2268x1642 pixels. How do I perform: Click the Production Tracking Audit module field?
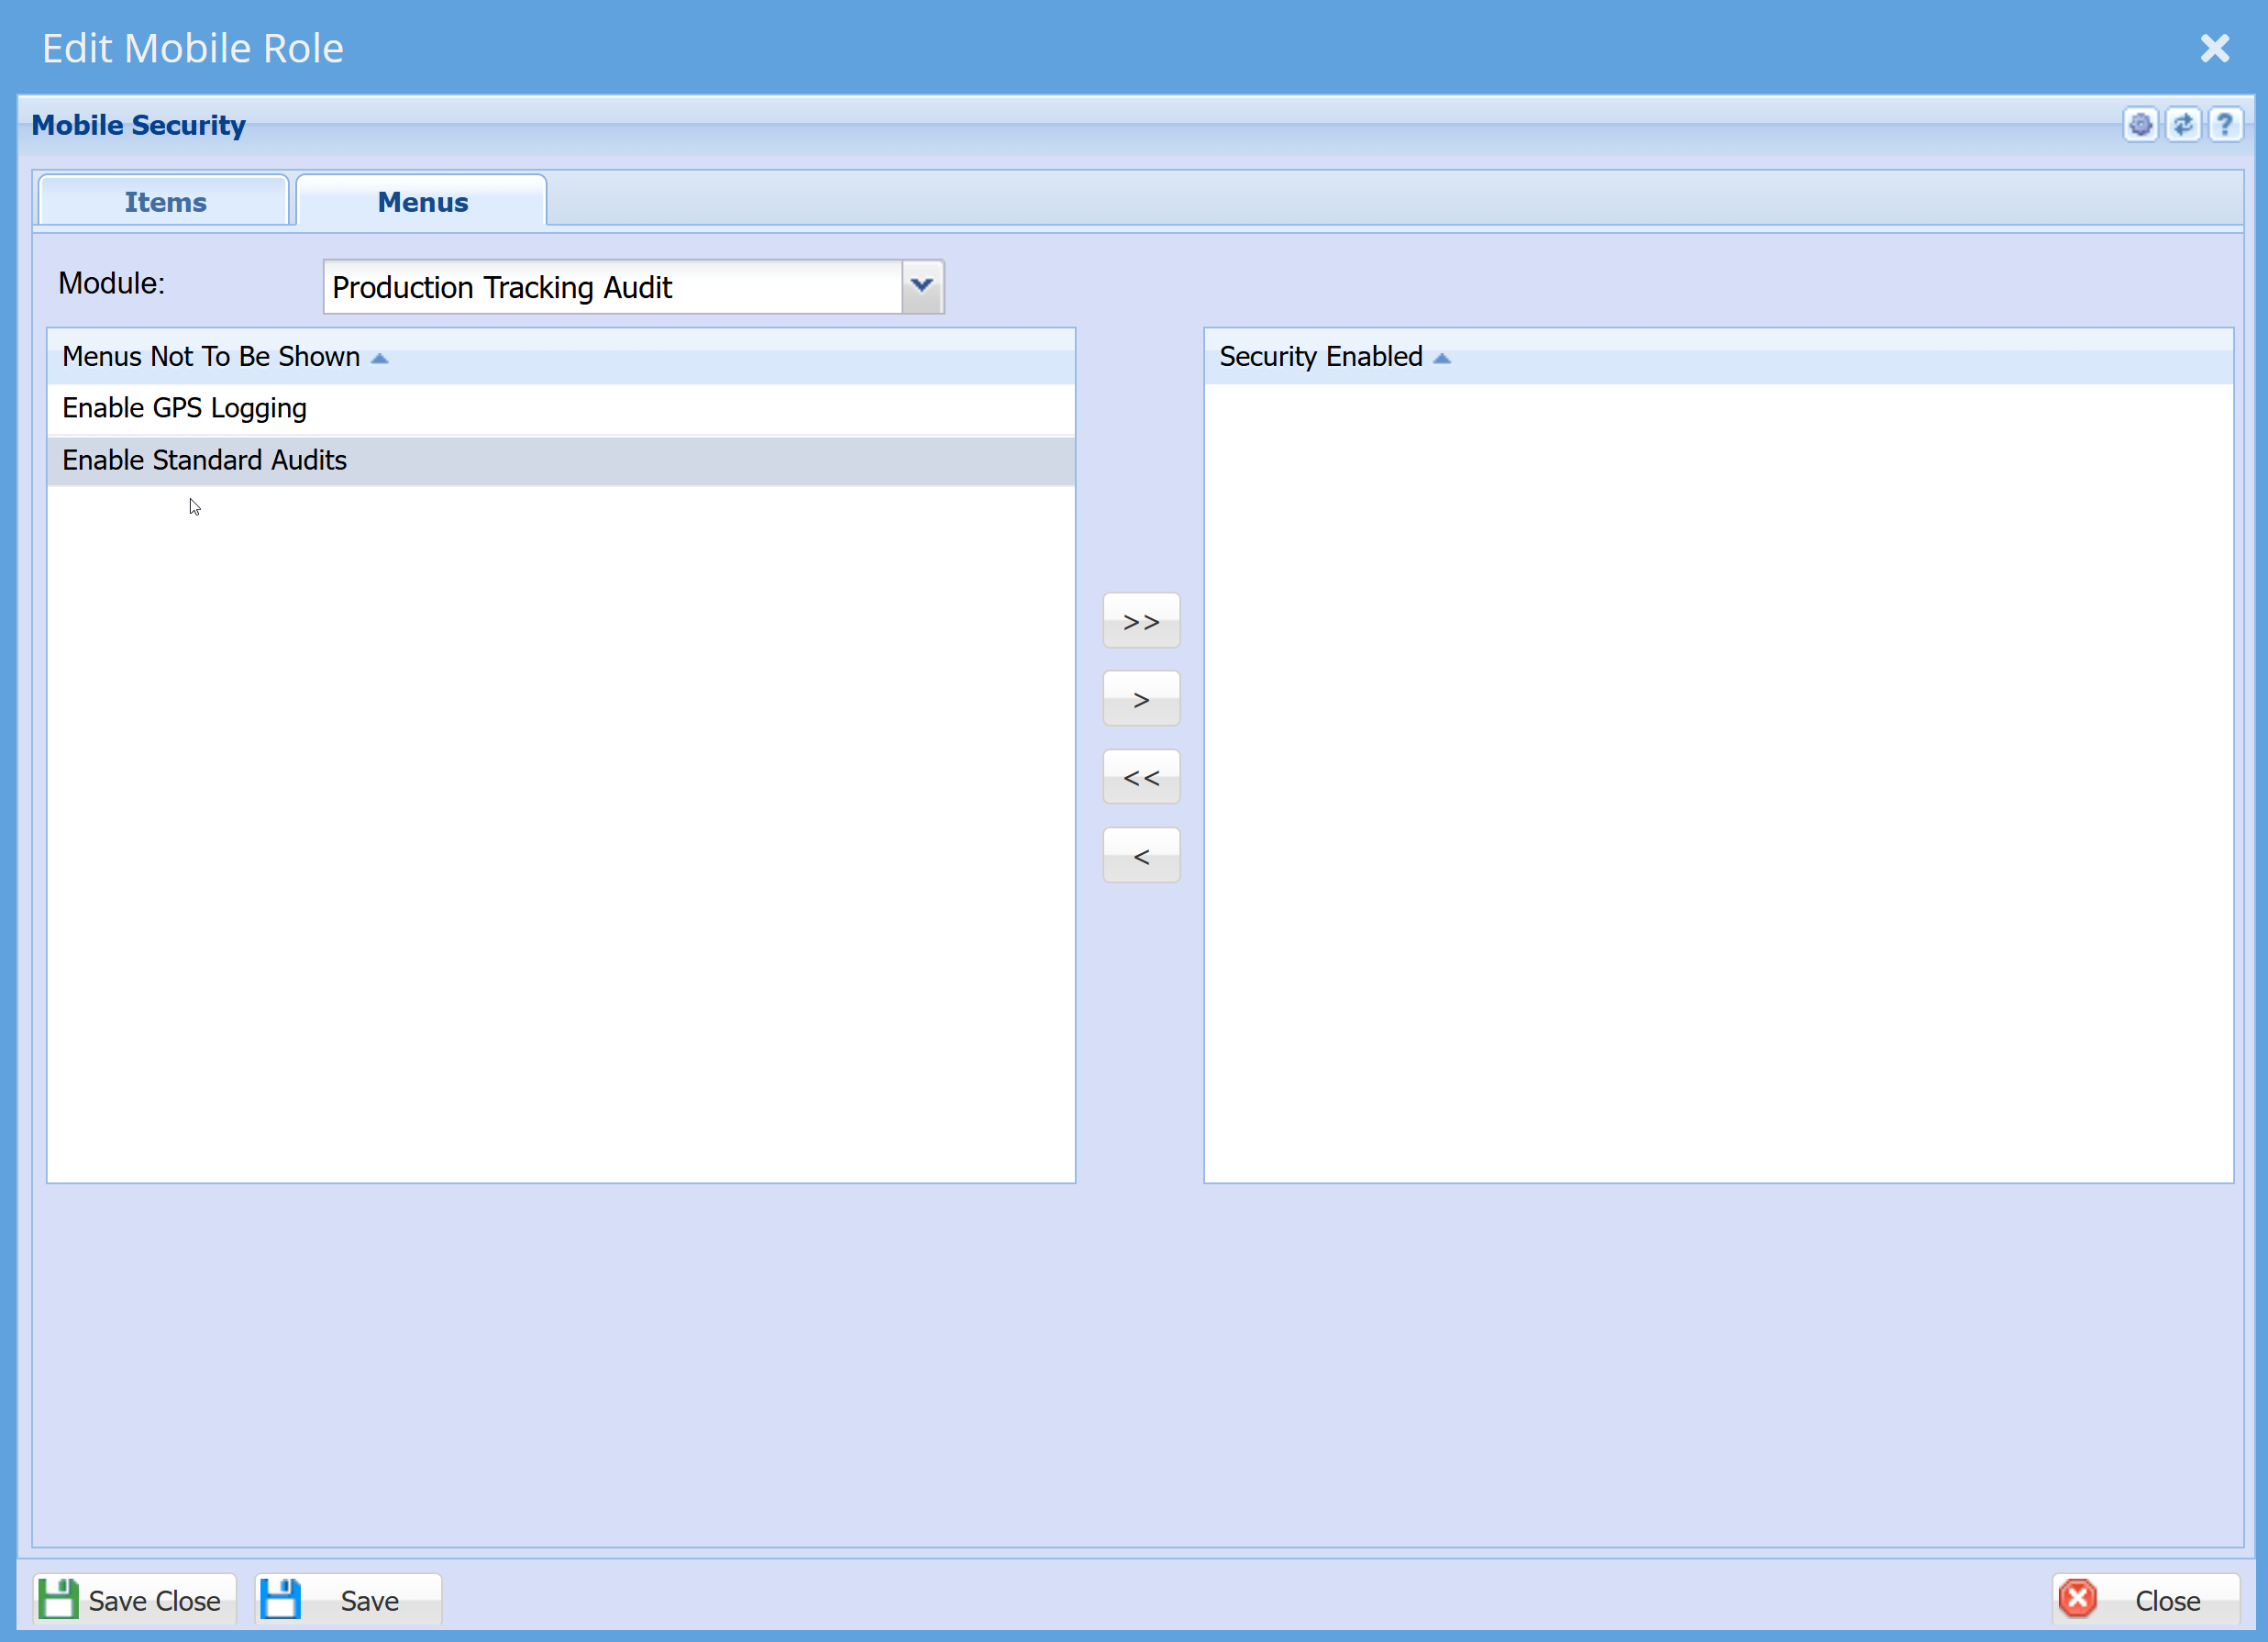(x=612, y=287)
